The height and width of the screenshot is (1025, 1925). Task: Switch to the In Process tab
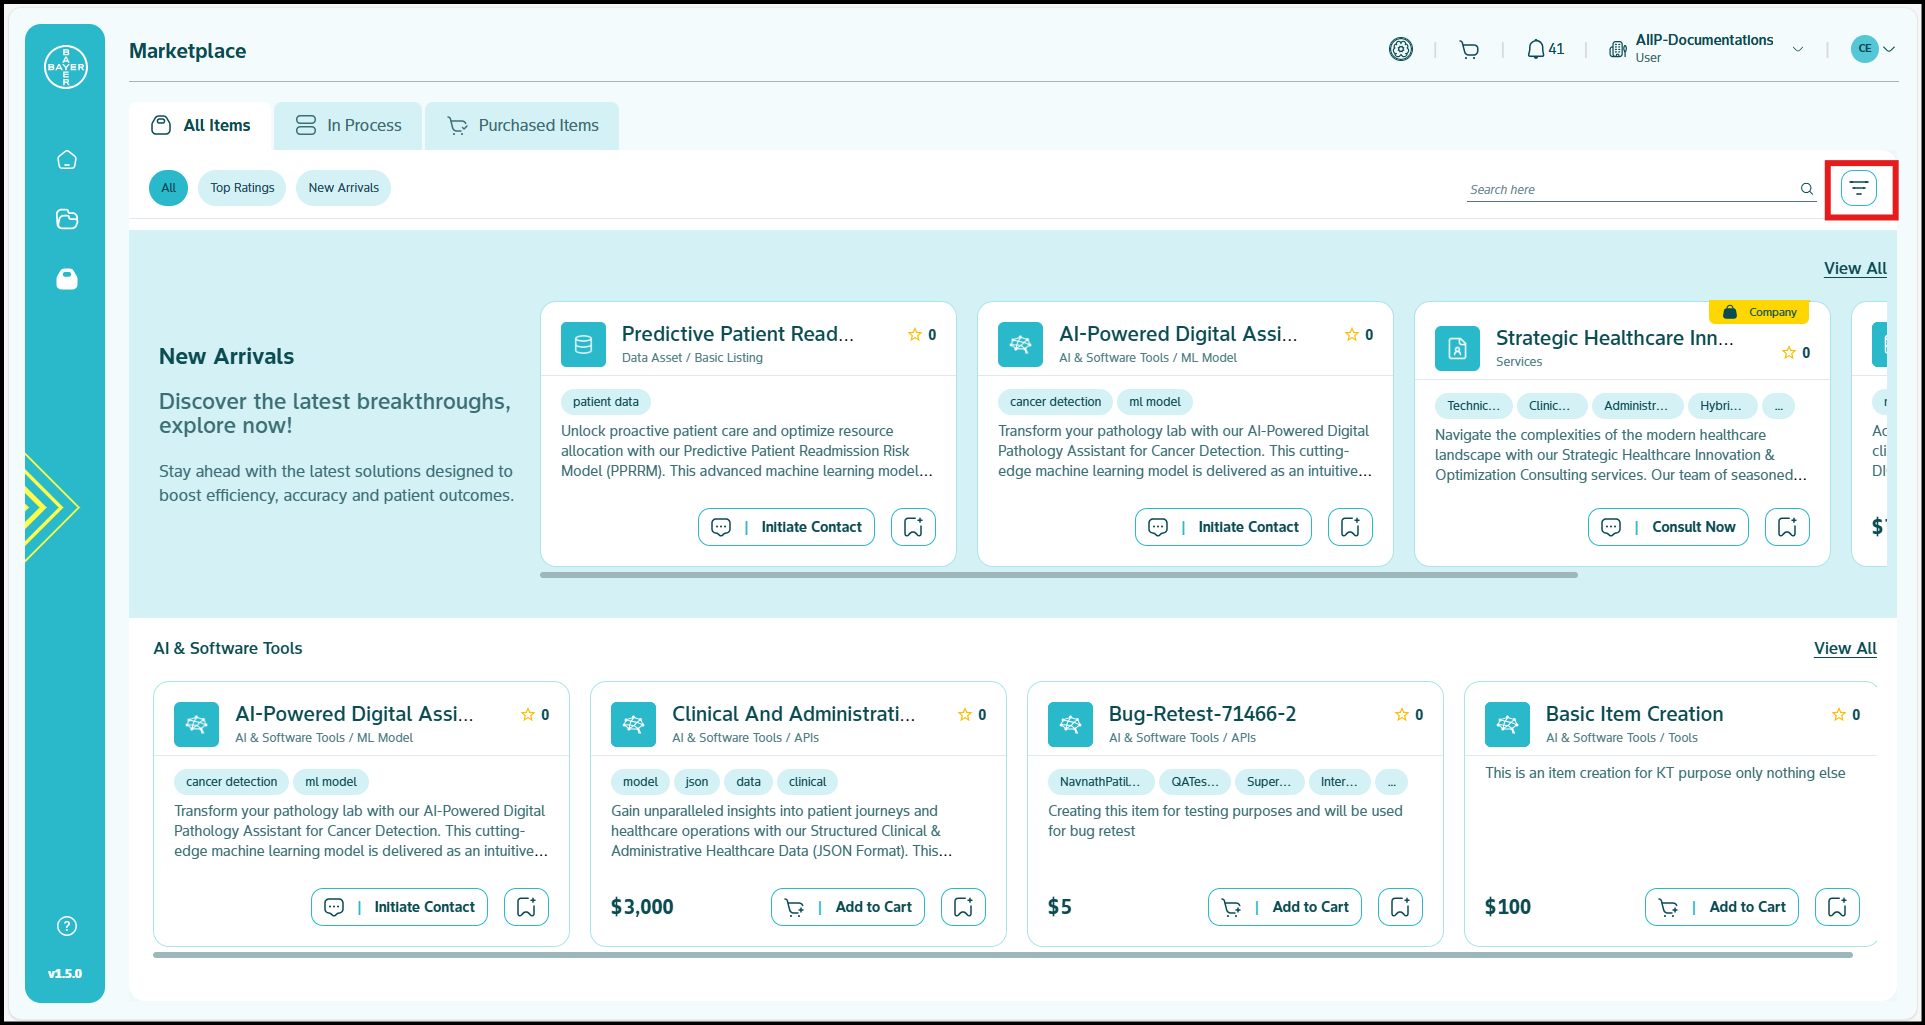[348, 126]
